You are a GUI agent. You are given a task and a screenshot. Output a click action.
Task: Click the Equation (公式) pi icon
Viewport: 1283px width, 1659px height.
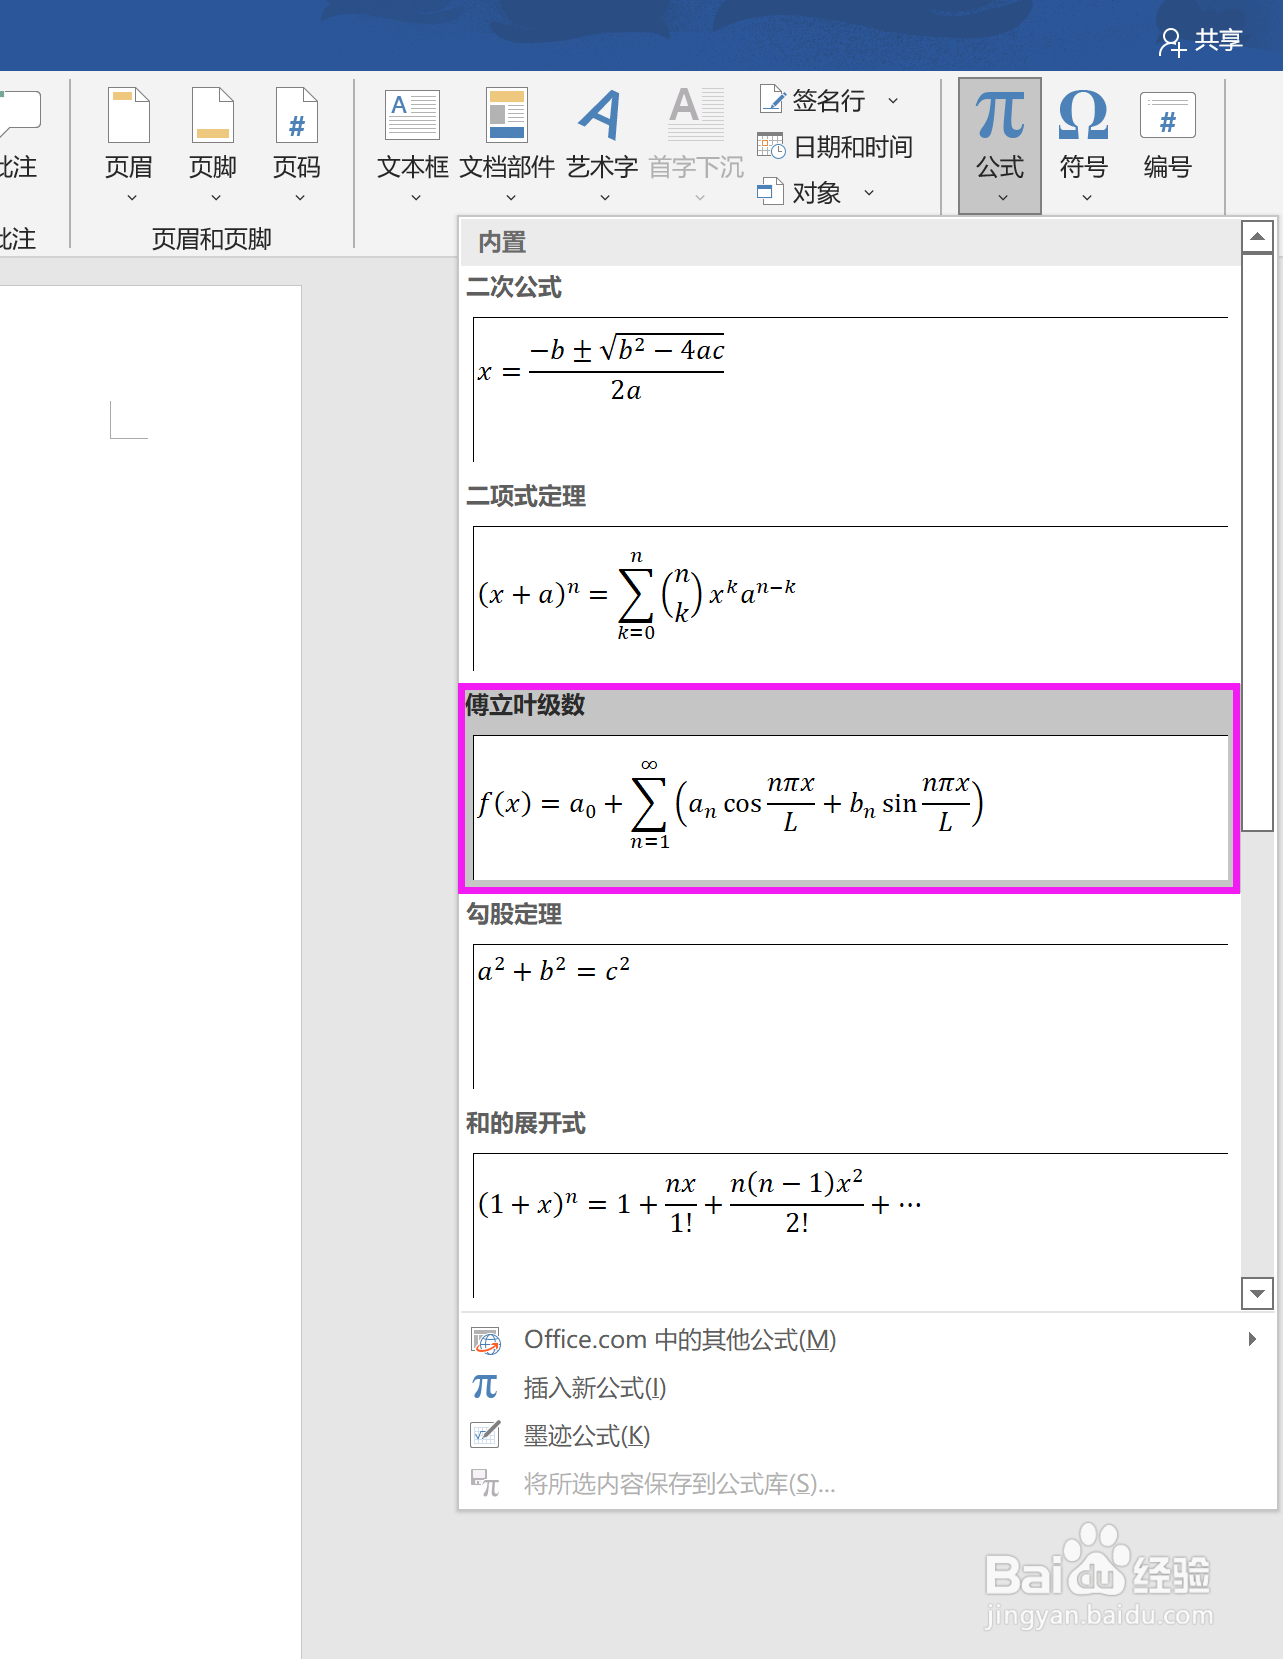click(x=1000, y=116)
